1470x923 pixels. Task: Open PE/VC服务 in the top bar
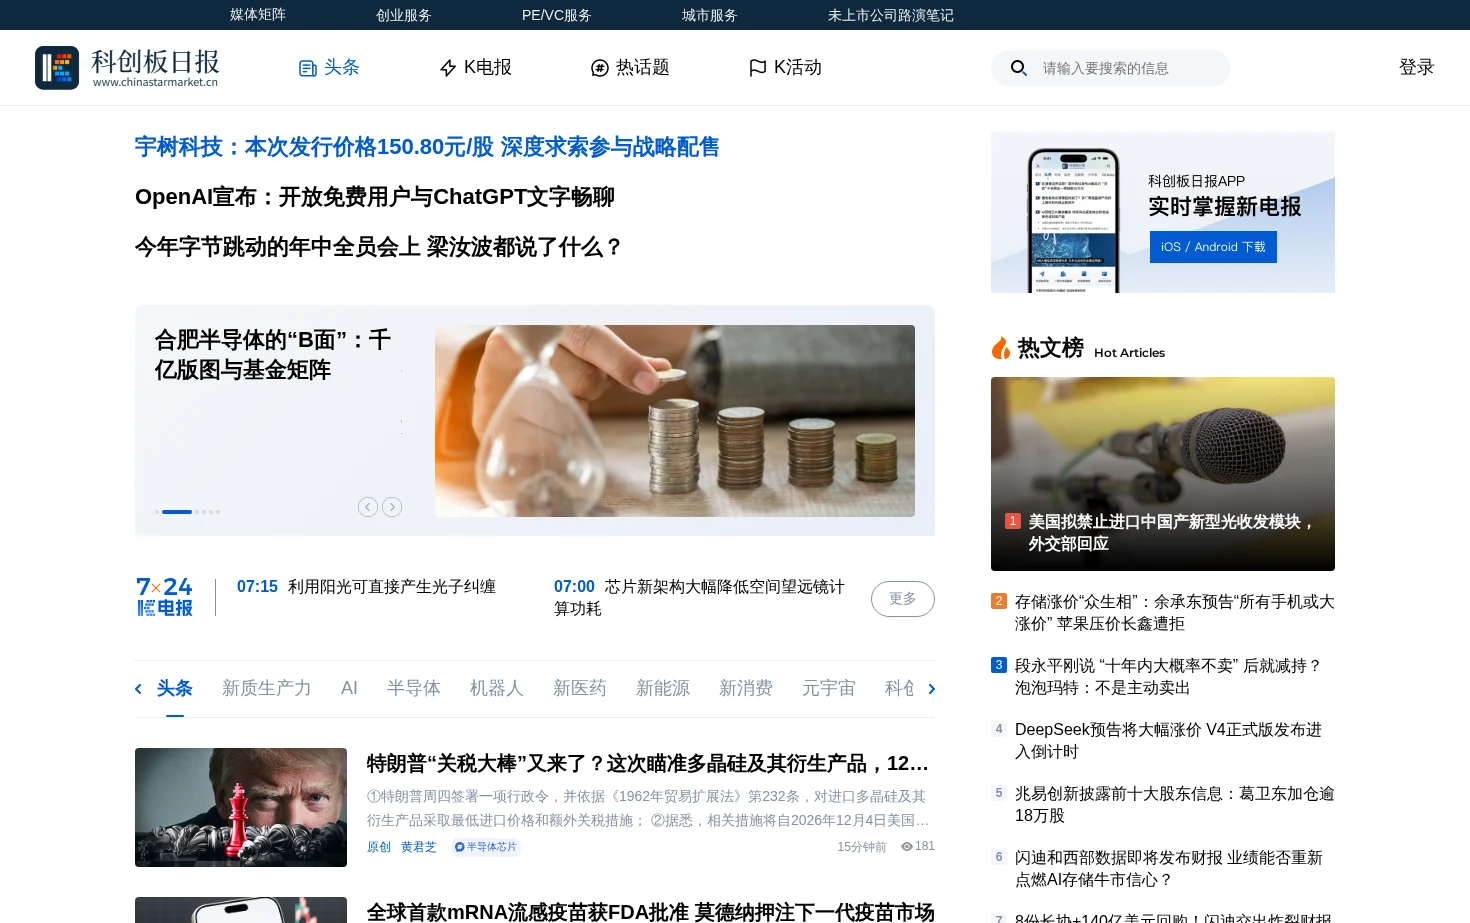557,15
